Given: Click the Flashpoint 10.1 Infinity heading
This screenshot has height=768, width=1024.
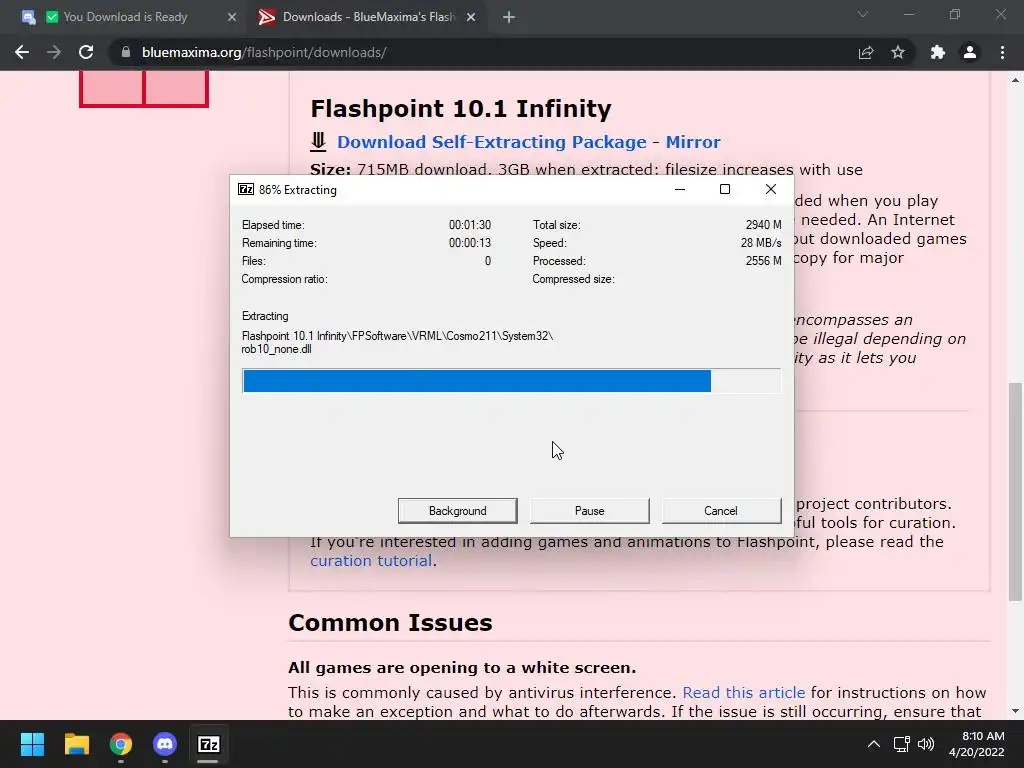Looking at the screenshot, I should click(x=461, y=108).
